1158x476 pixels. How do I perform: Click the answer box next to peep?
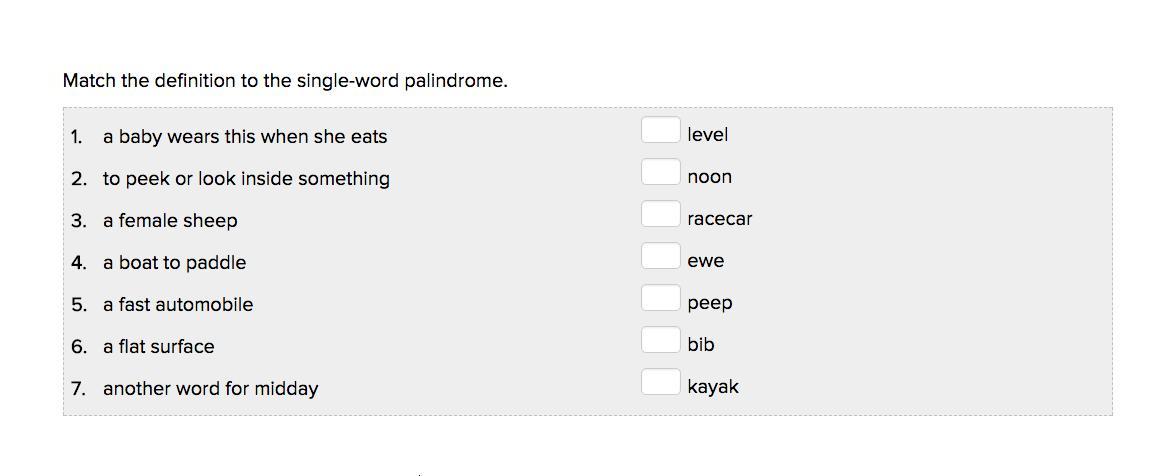tap(660, 298)
